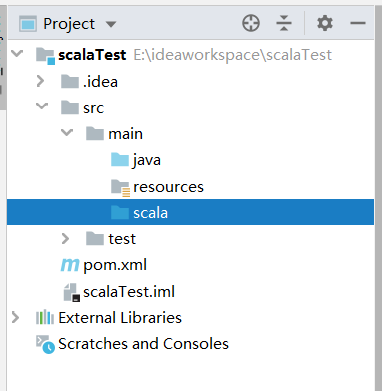Click the resources folder icon
Screen dimensions: 382x391
(x=120, y=187)
